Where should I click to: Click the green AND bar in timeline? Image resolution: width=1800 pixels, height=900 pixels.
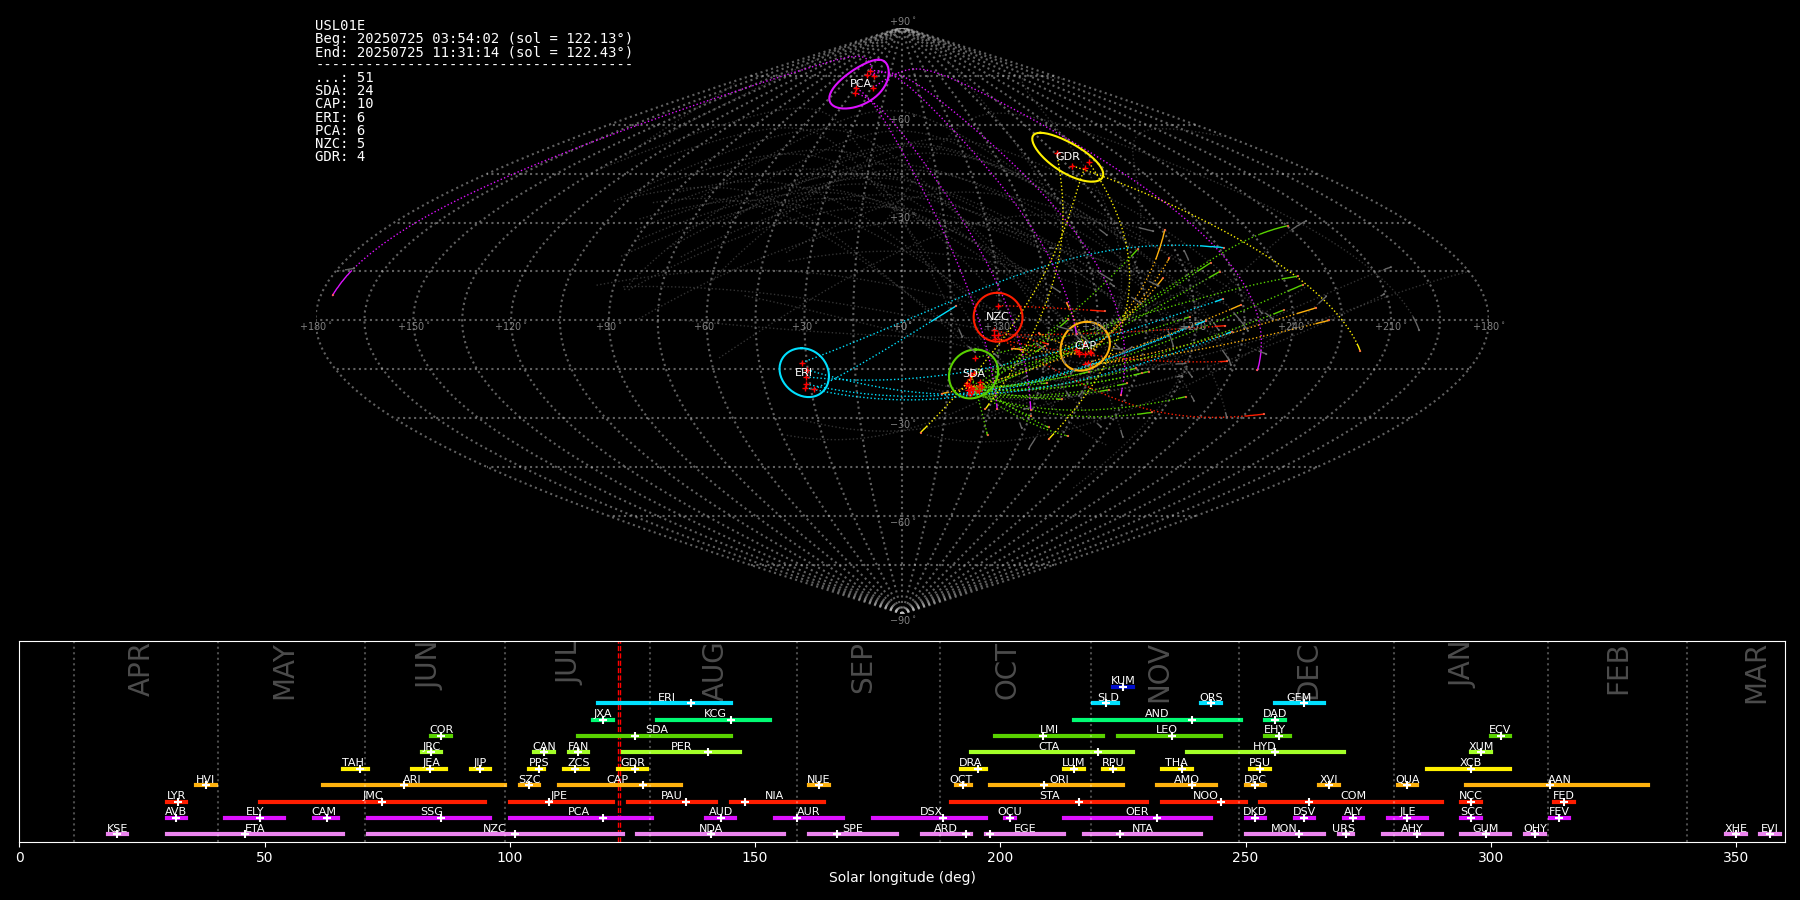[1157, 719]
